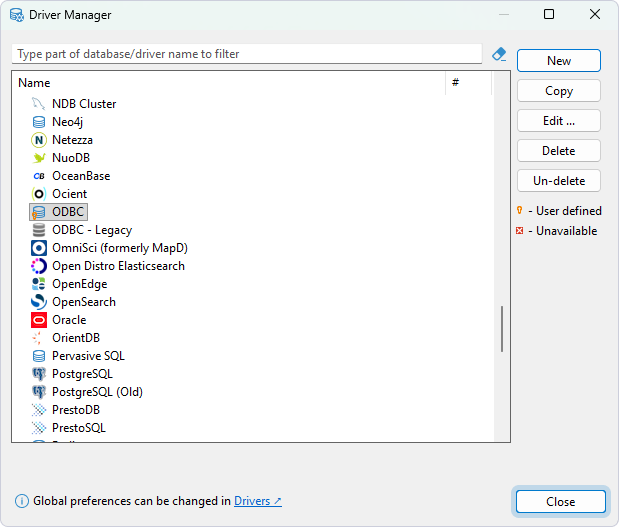This screenshot has width=619, height=527.
Task: Create a driver with the New button
Action: [559, 61]
